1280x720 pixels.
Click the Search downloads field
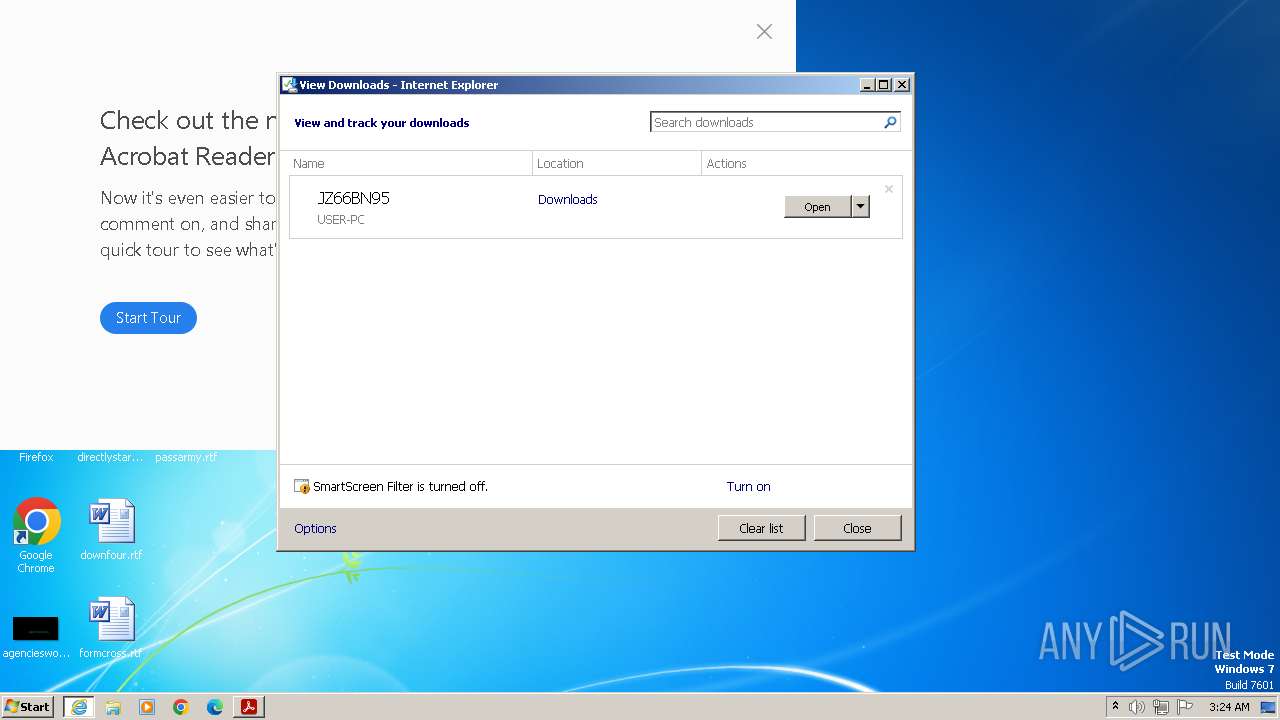pyautogui.click(x=766, y=122)
